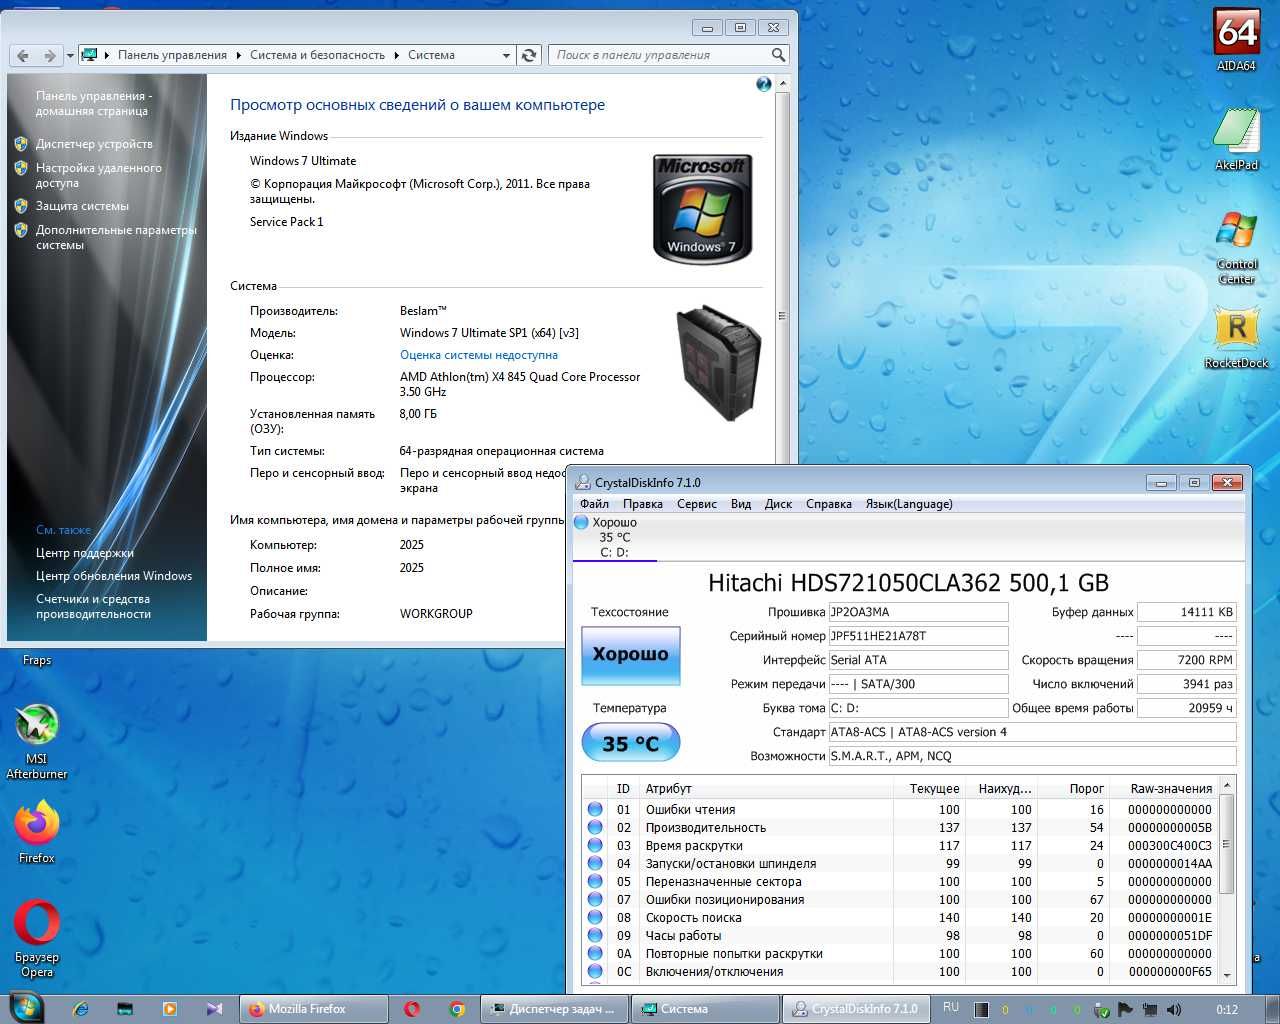Click the clock showing 0:12
This screenshot has width=1280, height=1024.
coord(1227,1009)
